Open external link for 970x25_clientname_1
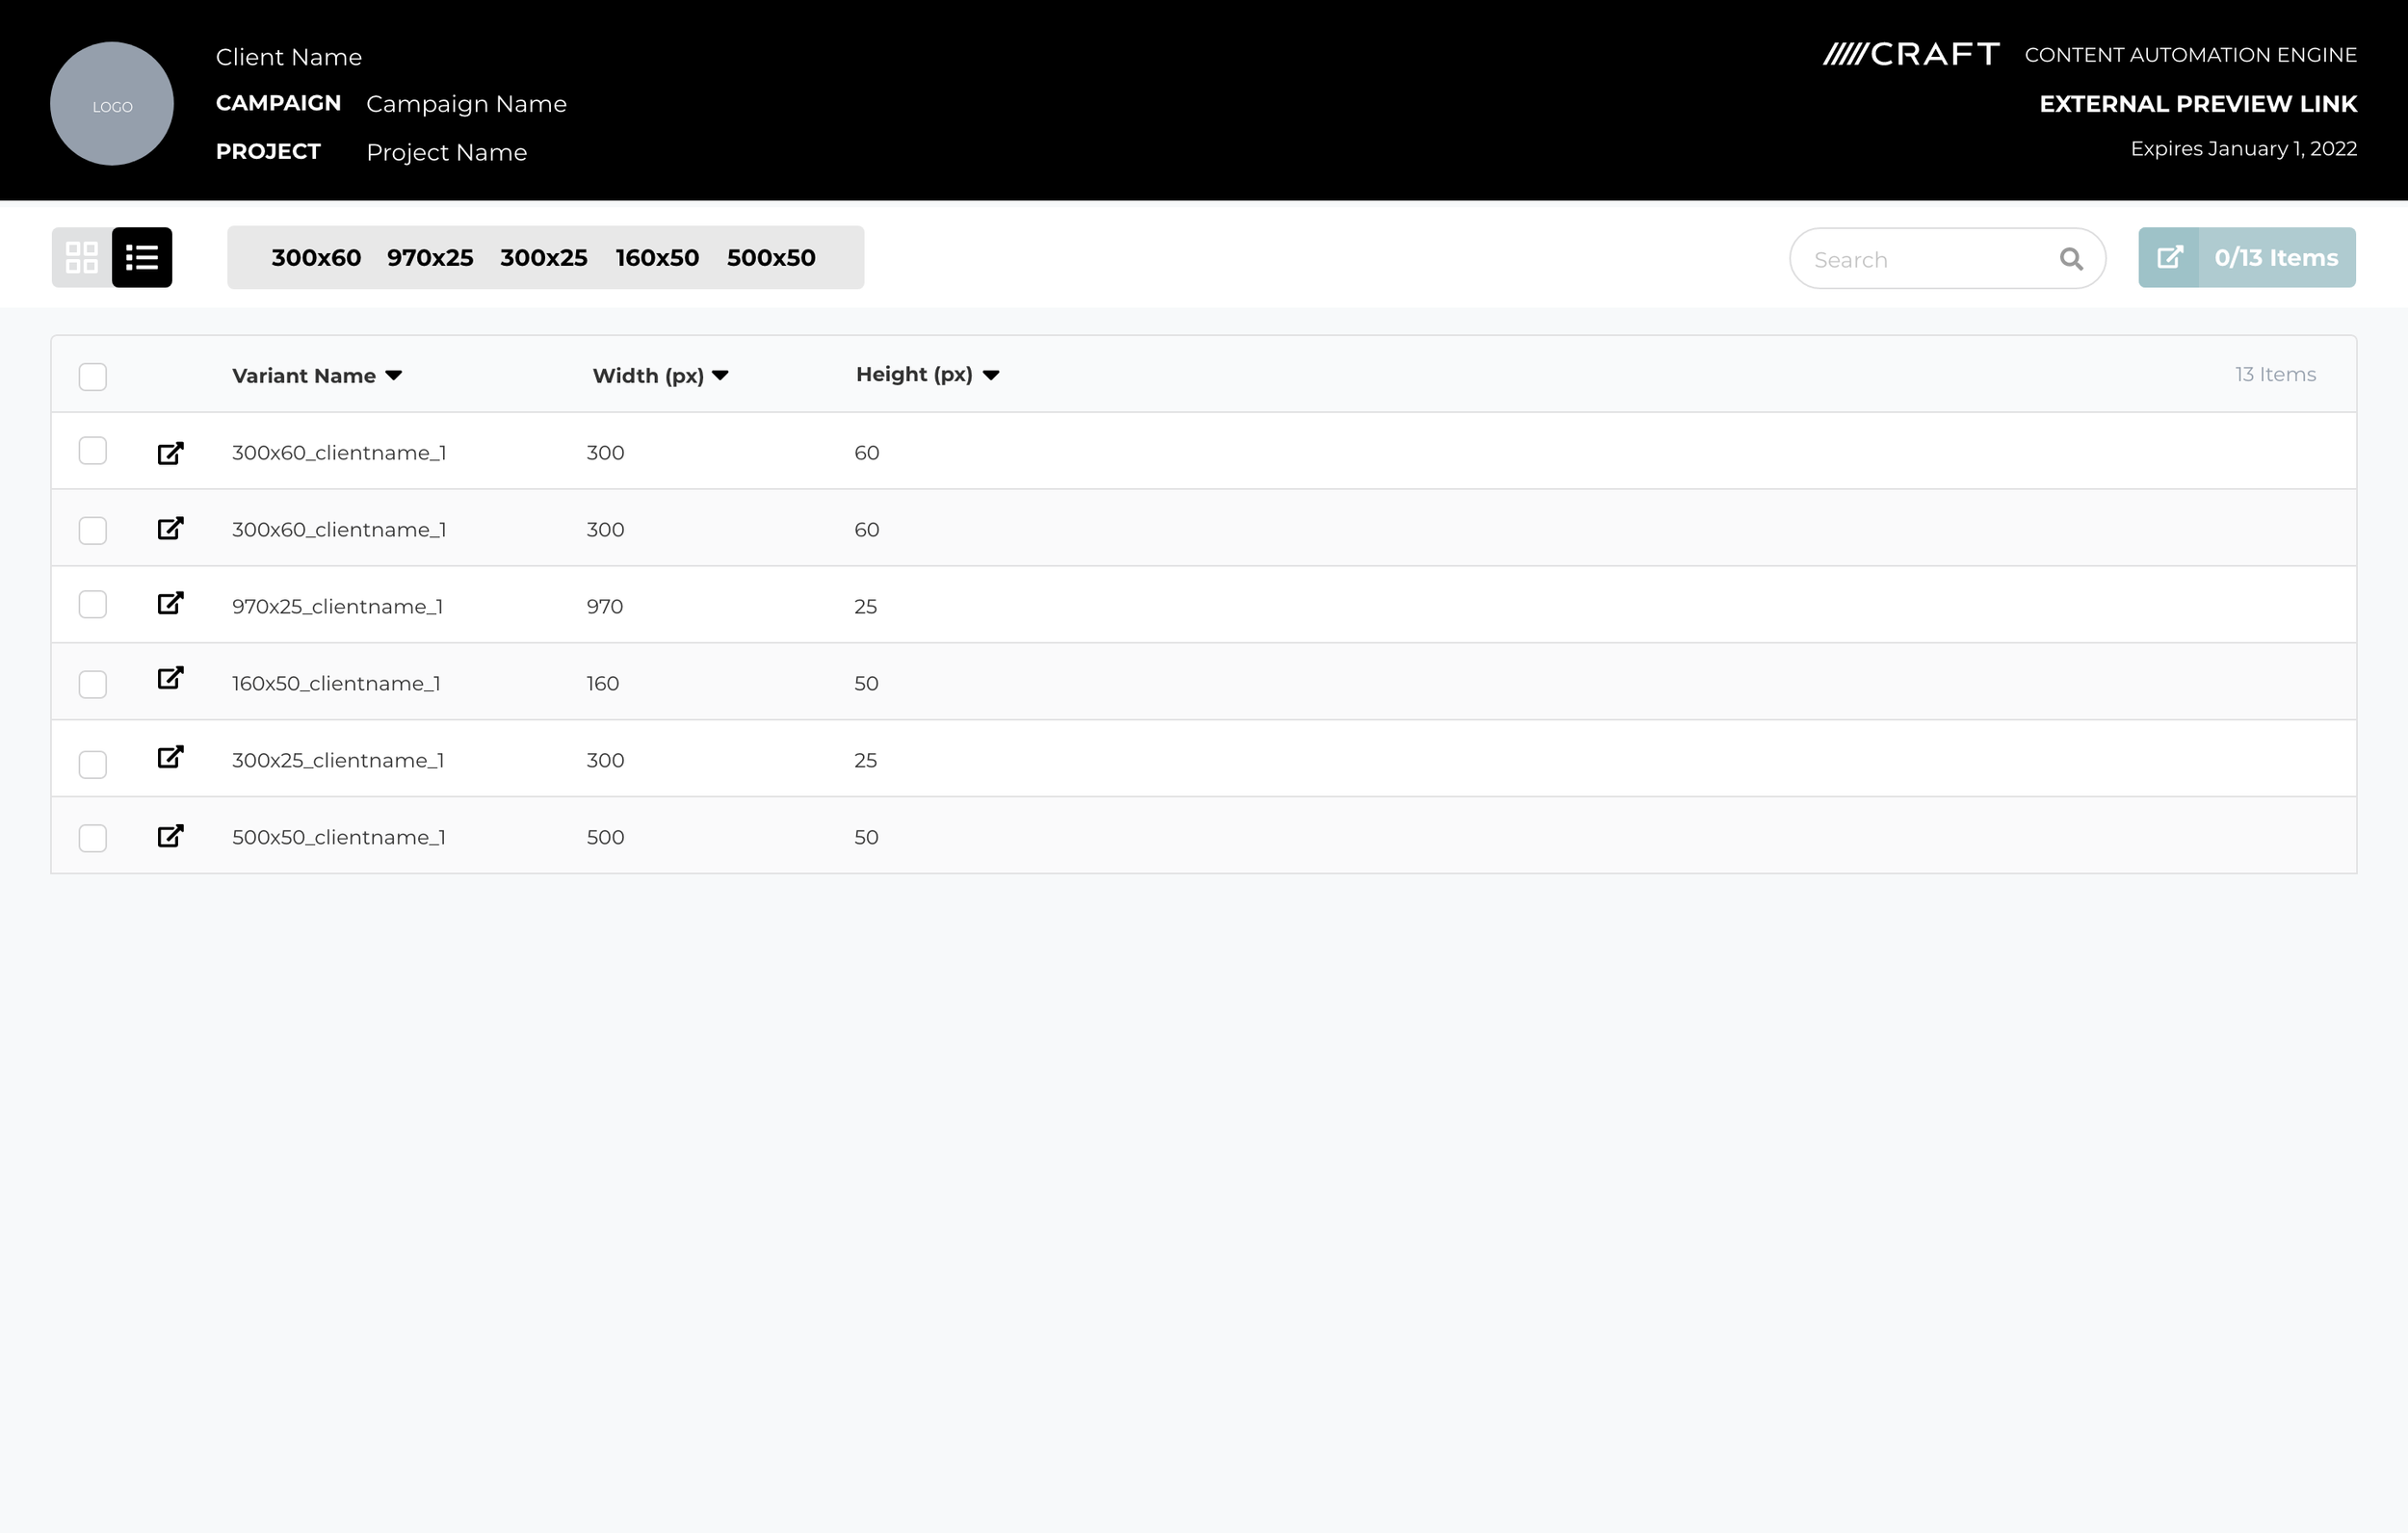The width and height of the screenshot is (2408, 1533). (171, 603)
